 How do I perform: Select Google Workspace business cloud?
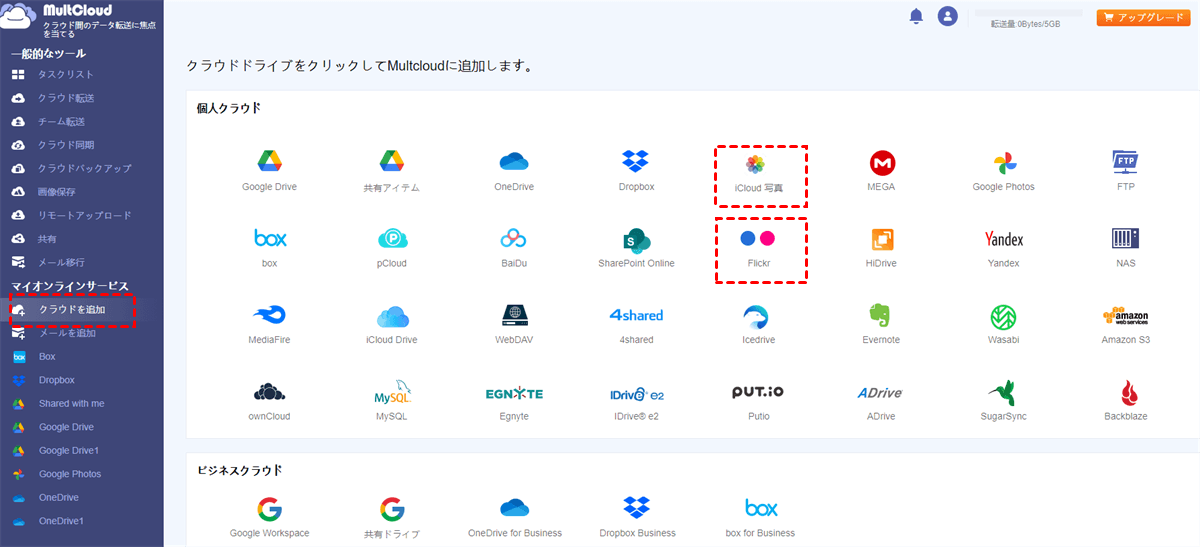(x=269, y=509)
